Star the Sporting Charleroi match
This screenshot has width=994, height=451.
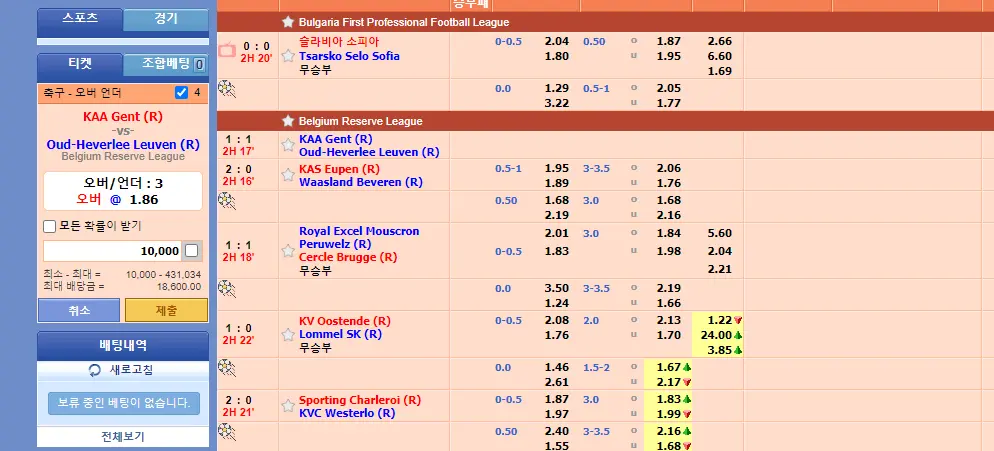pyautogui.click(x=288, y=406)
